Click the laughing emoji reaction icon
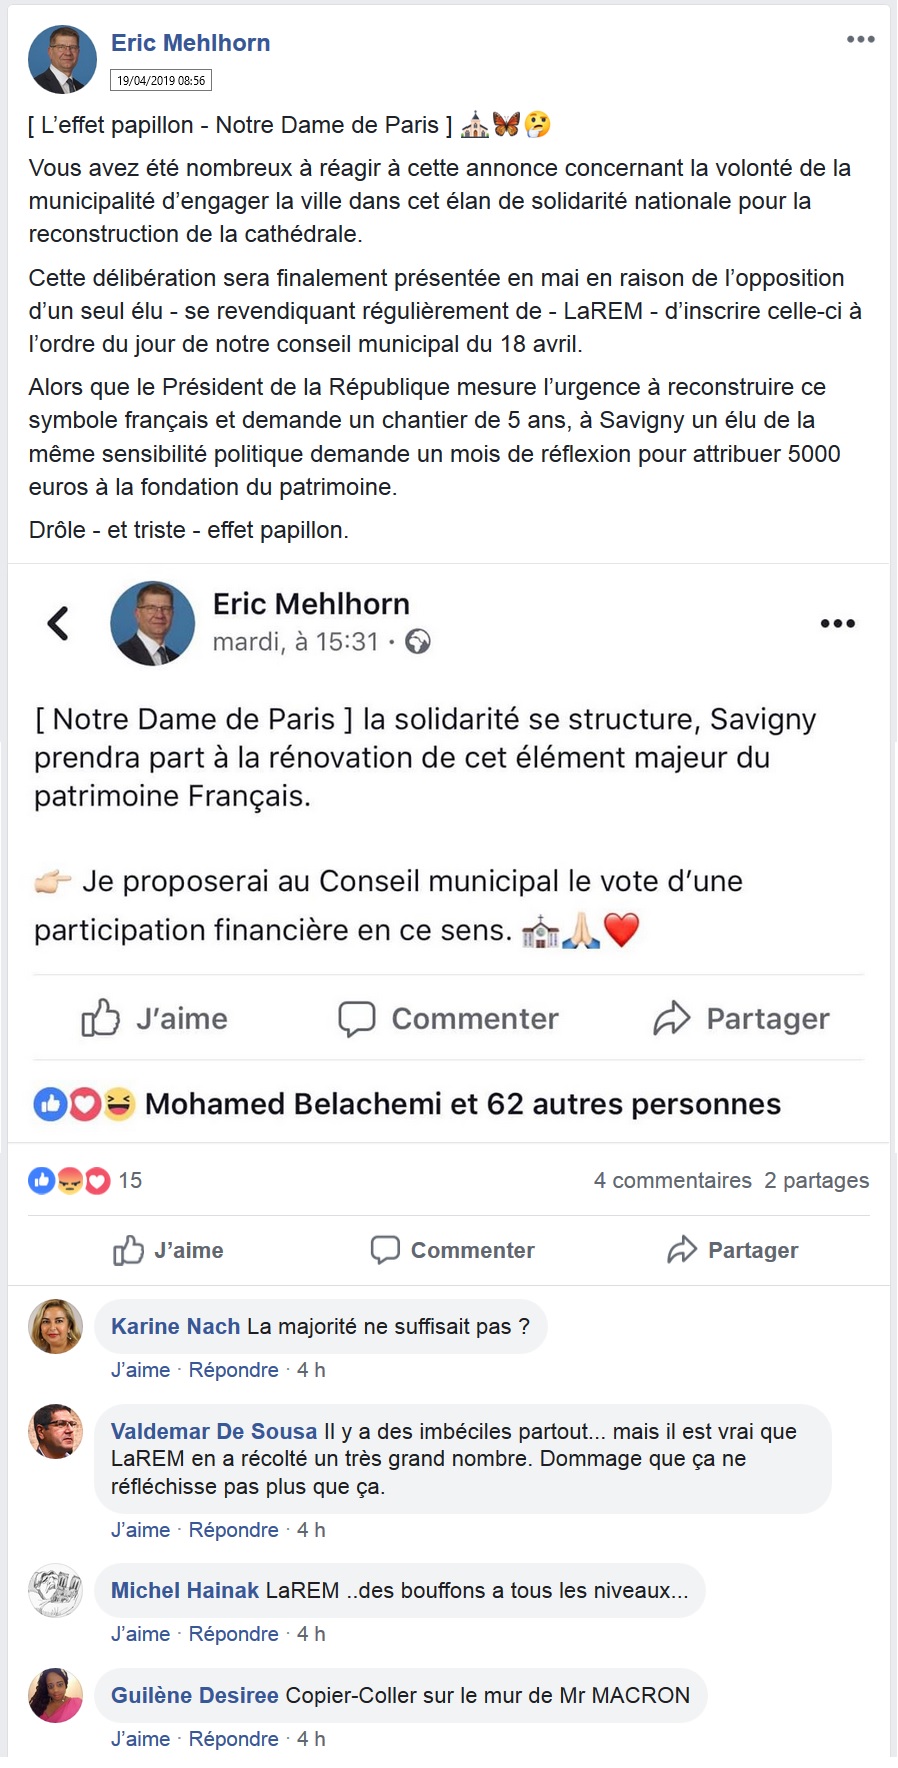The width and height of the screenshot is (898, 1768). 117,1105
